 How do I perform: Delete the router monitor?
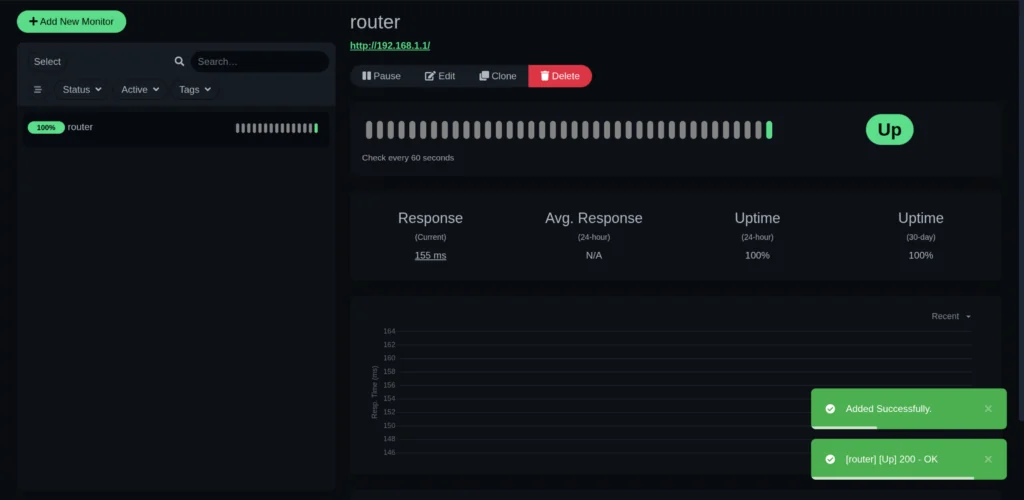tap(560, 76)
